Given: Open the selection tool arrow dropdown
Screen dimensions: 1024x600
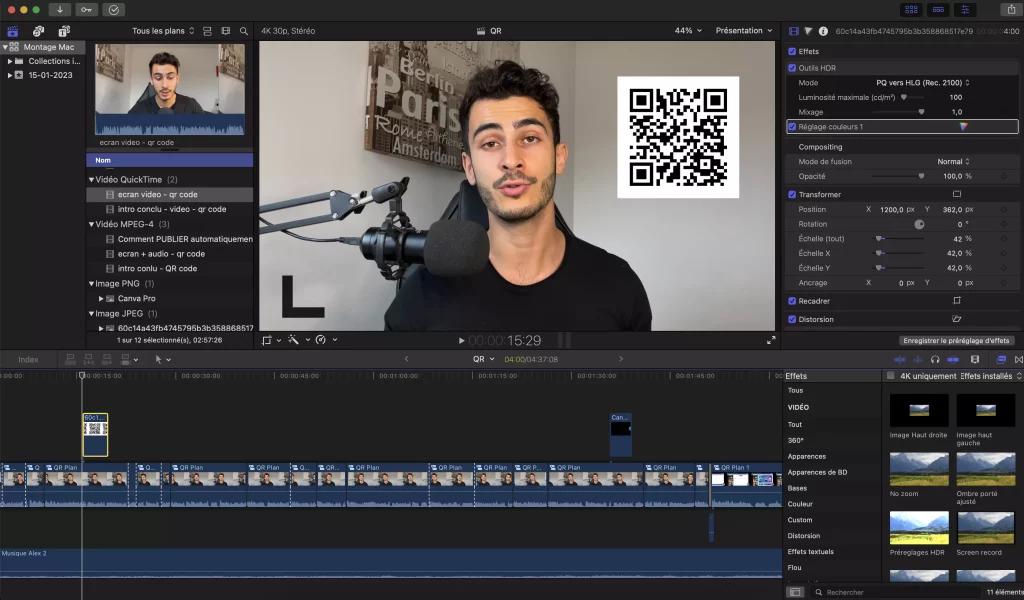Looking at the screenshot, I should point(161,359).
